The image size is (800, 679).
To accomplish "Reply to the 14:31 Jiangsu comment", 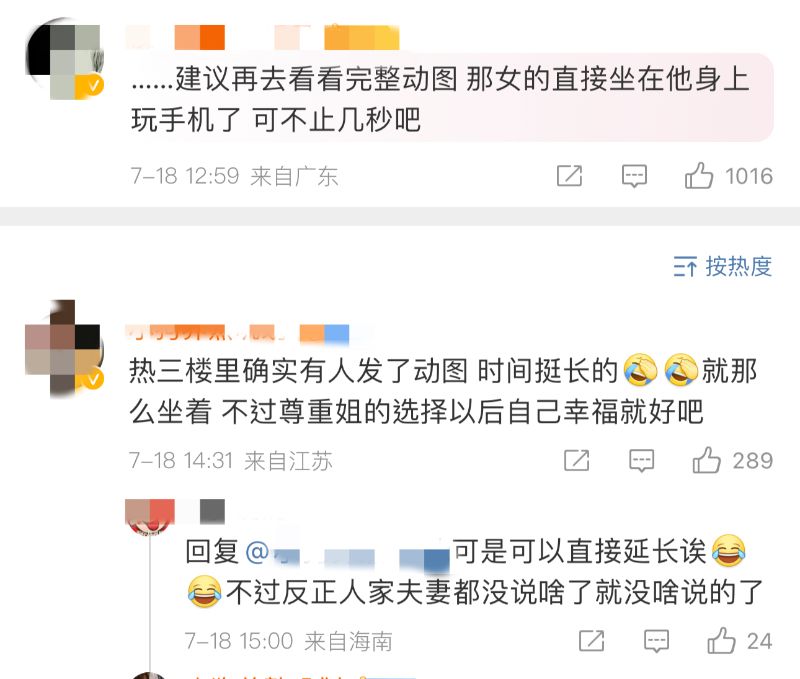I will click(x=641, y=461).
